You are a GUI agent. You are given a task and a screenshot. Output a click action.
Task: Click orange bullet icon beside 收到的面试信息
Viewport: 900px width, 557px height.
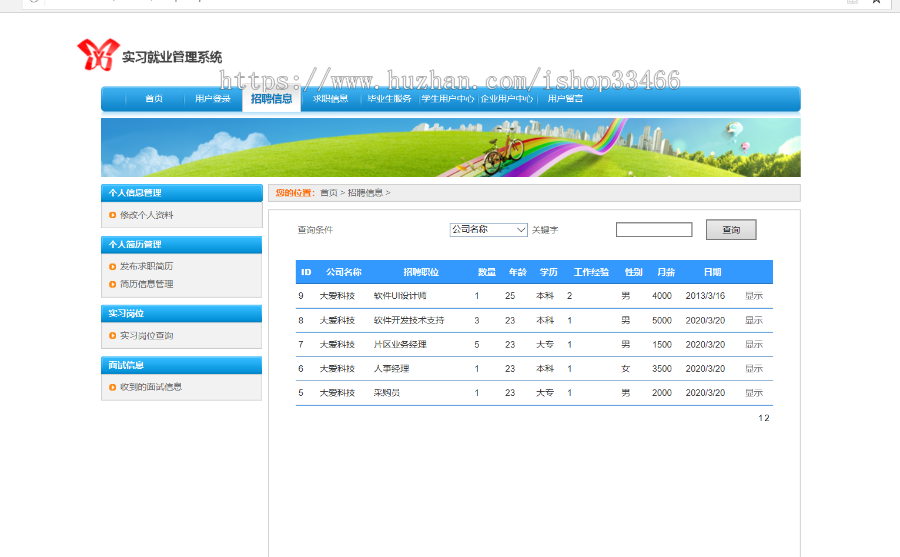(112, 387)
